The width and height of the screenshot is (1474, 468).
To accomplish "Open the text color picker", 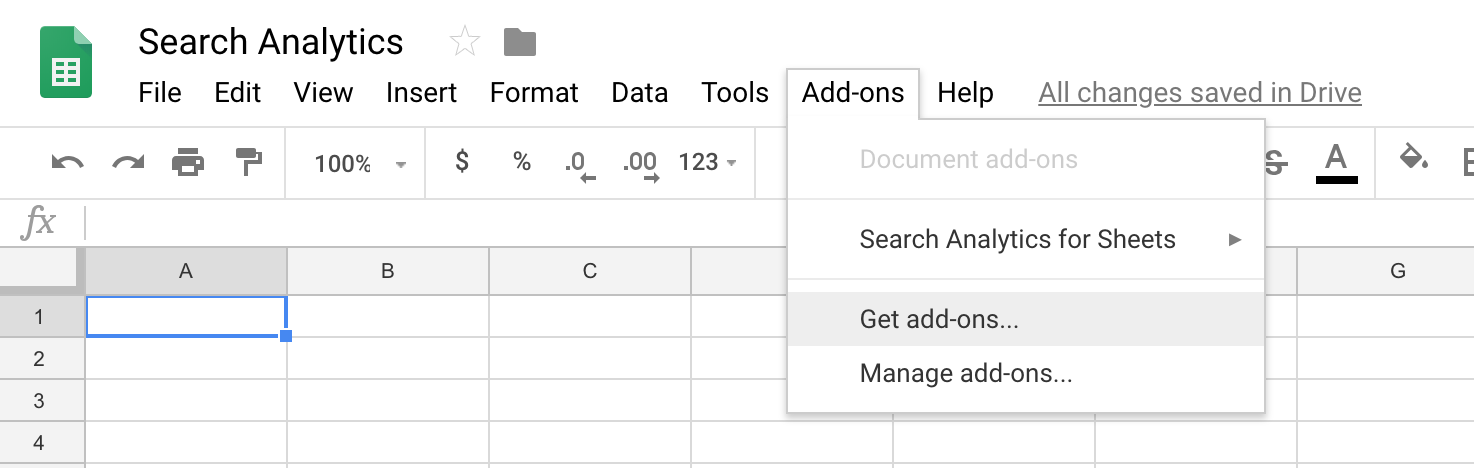I will [1336, 164].
